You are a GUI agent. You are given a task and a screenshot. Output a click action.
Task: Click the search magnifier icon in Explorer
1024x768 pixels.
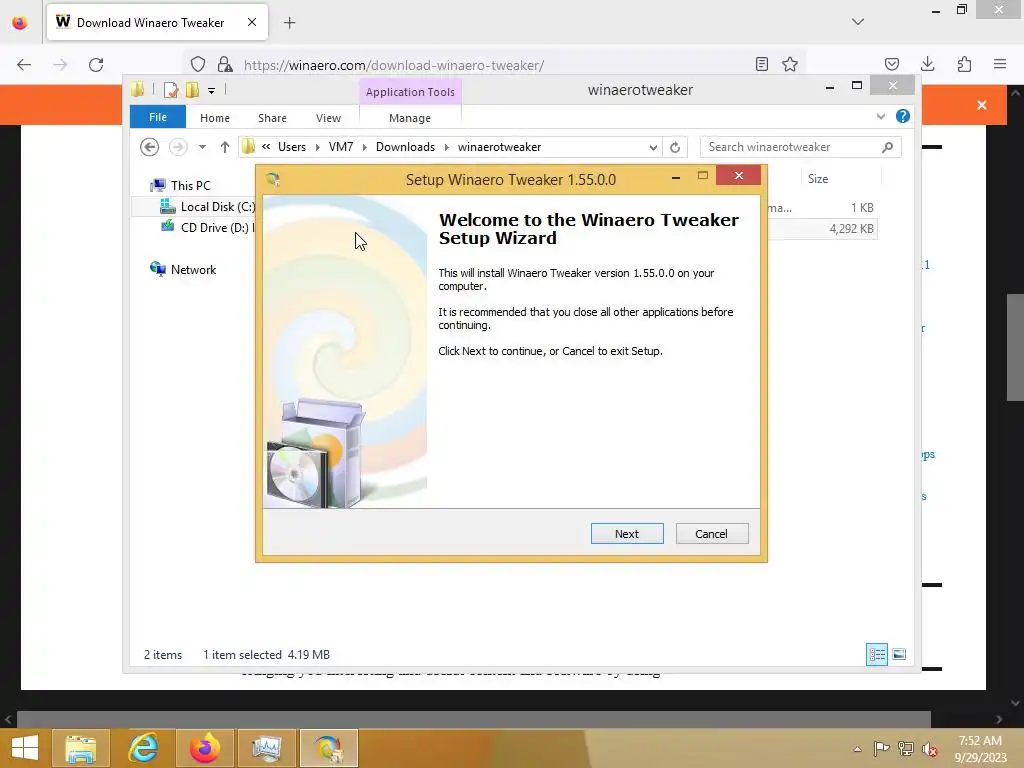pos(888,148)
